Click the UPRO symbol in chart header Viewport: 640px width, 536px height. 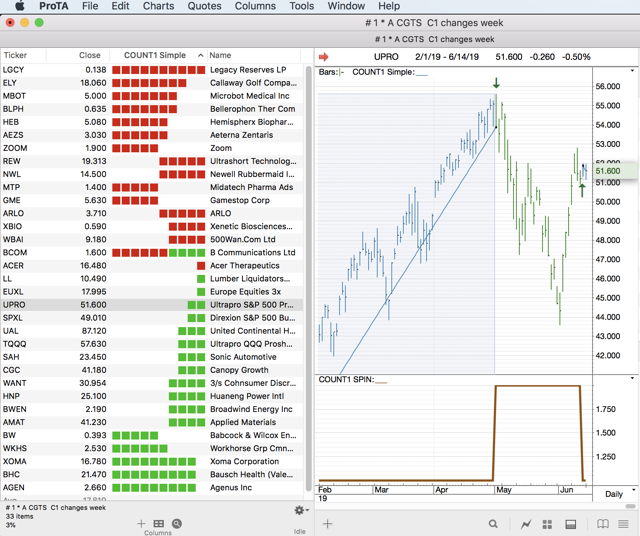tap(386, 57)
